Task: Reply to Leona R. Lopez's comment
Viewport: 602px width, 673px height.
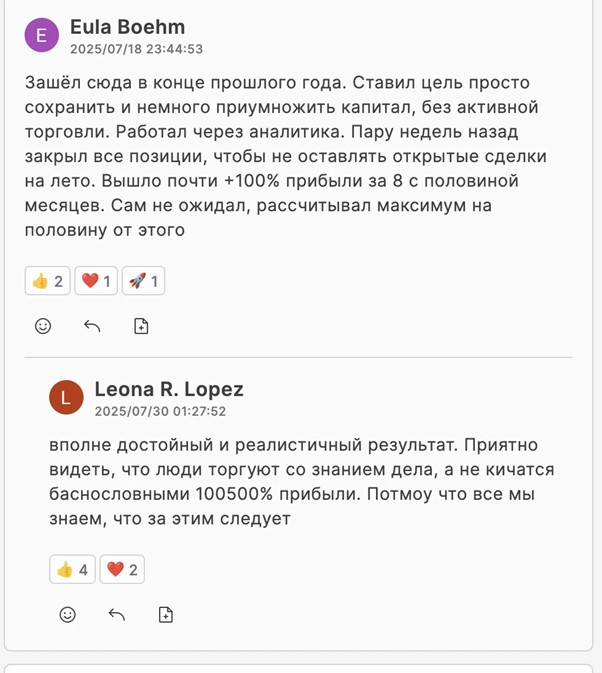Action: 117,614
